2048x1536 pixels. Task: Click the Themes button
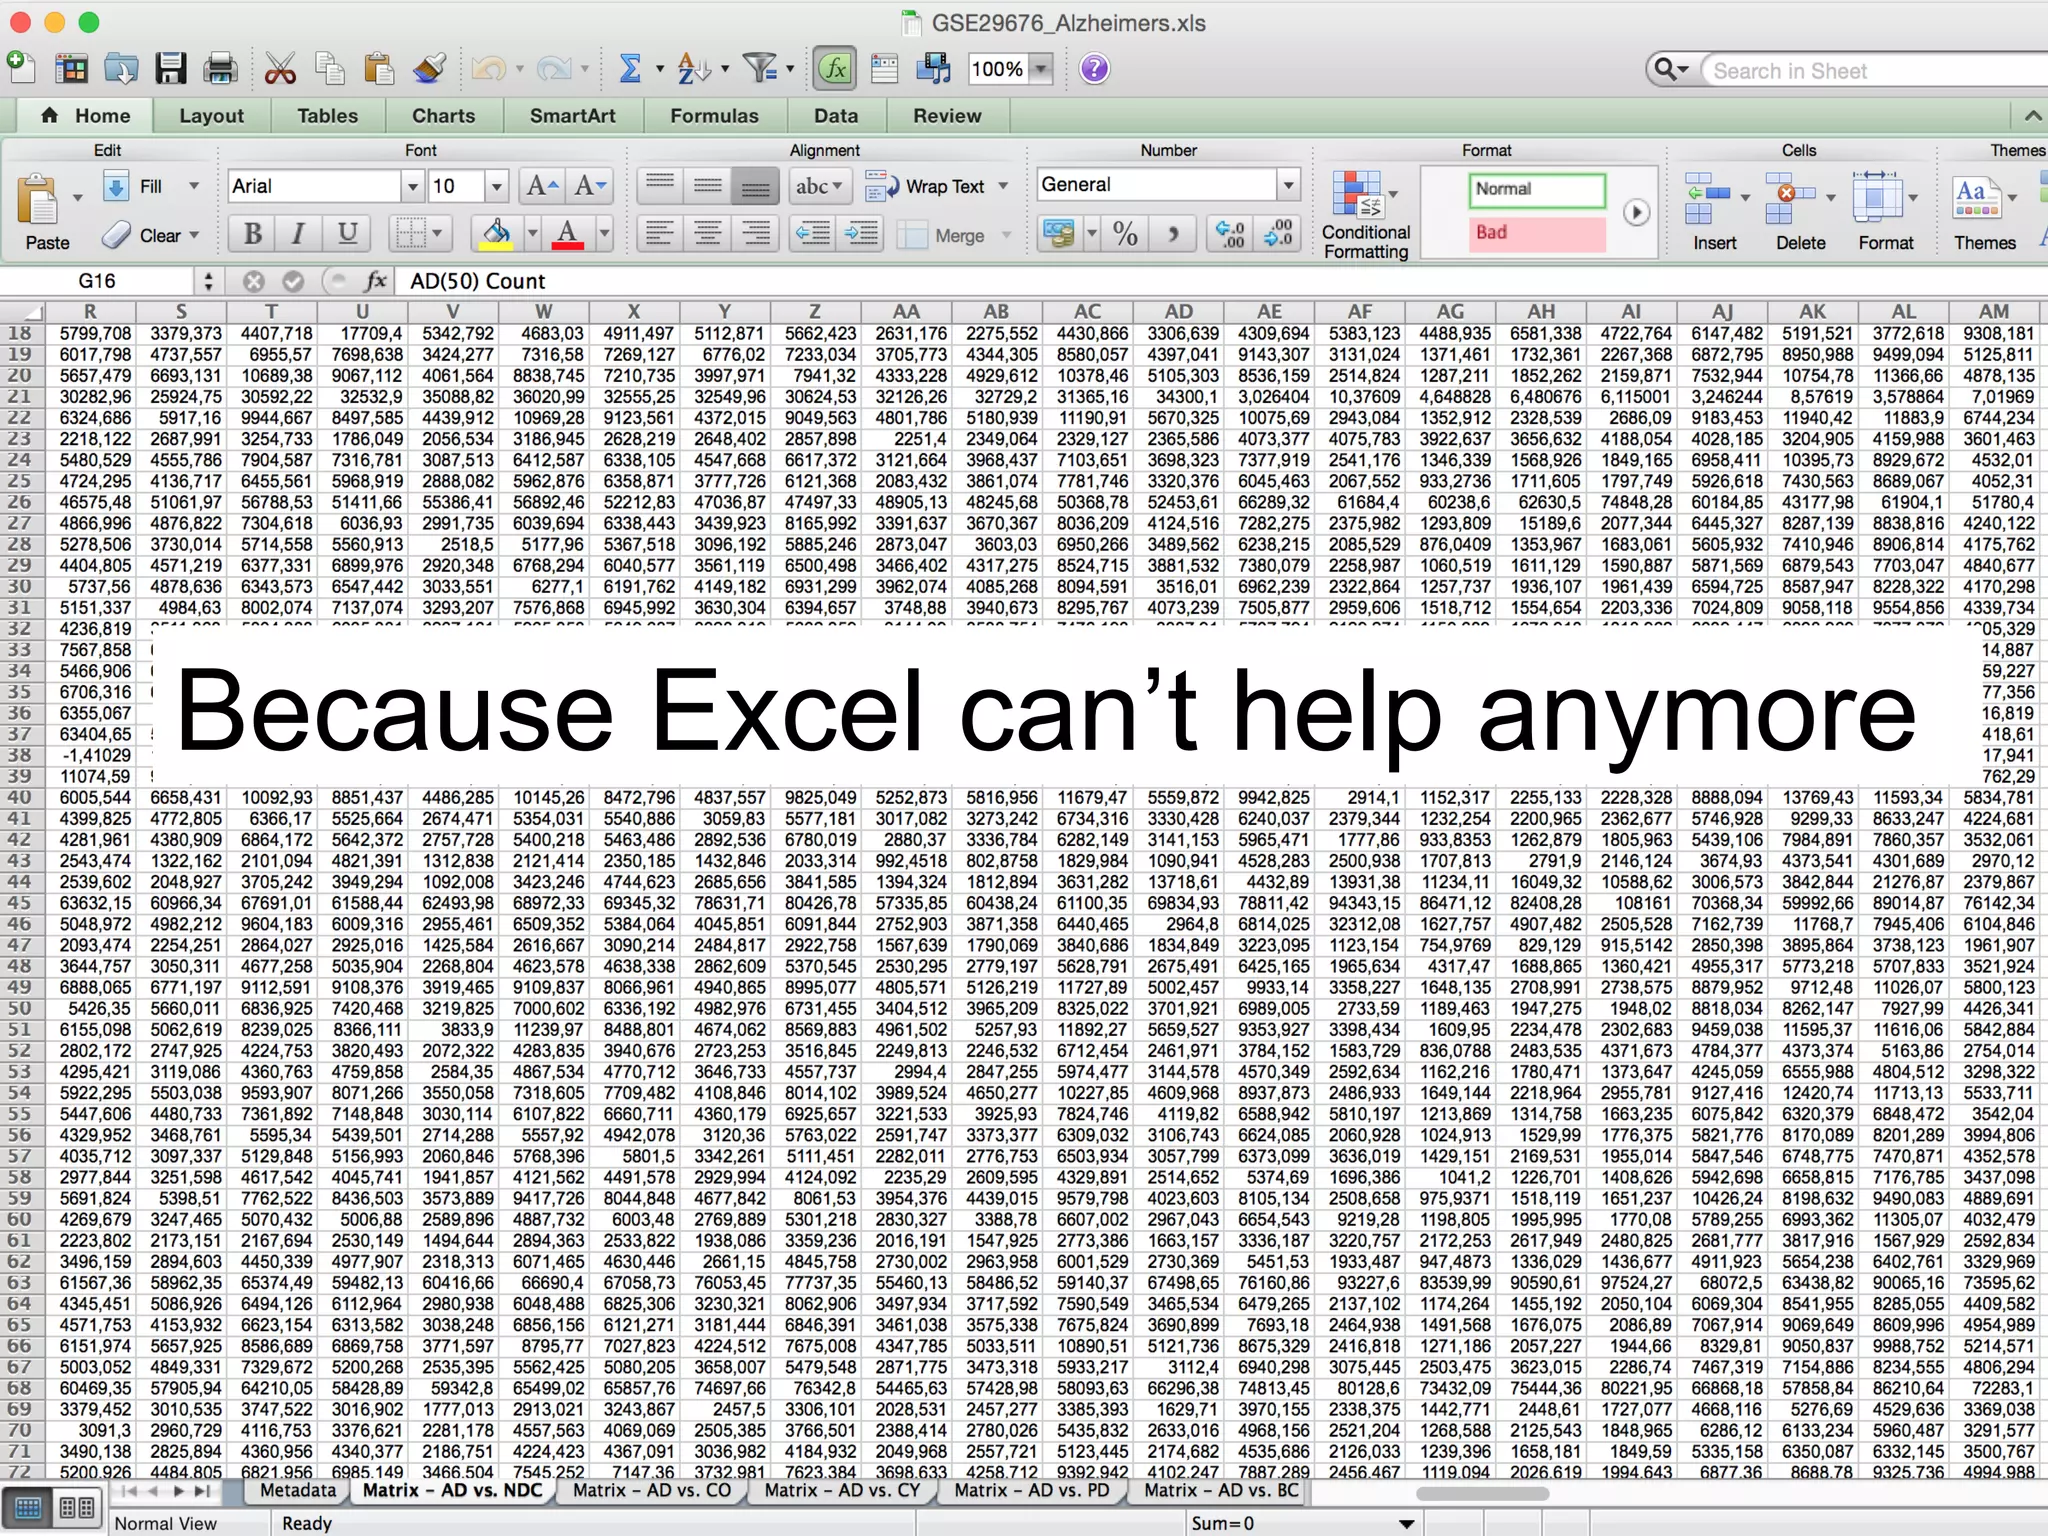click(1985, 212)
